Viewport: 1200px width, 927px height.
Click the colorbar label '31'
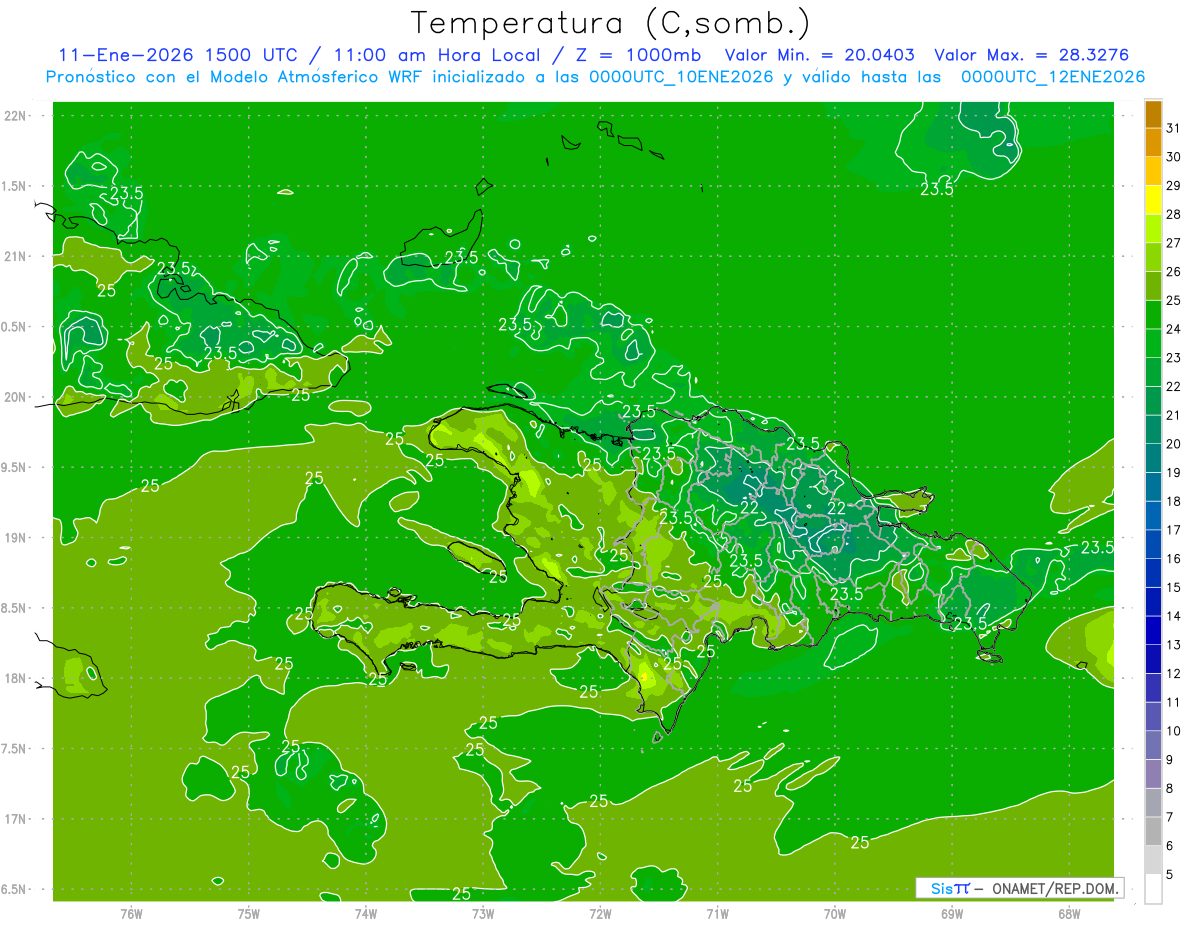(1173, 127)
